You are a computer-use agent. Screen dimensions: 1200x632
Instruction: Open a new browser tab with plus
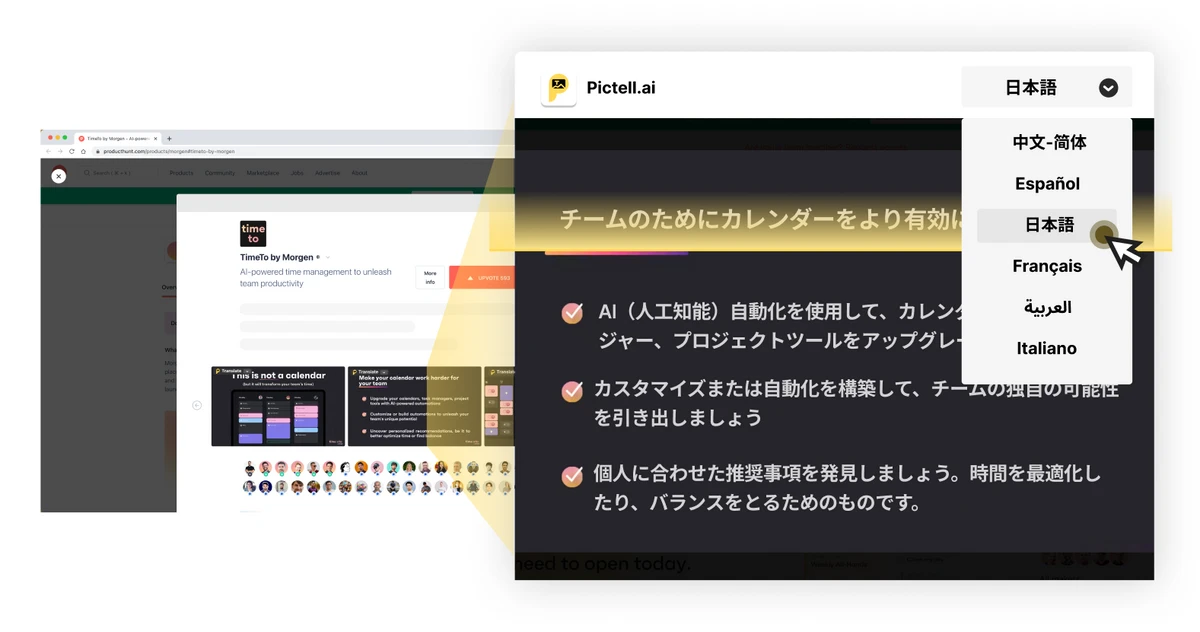(x=169, y=139)
